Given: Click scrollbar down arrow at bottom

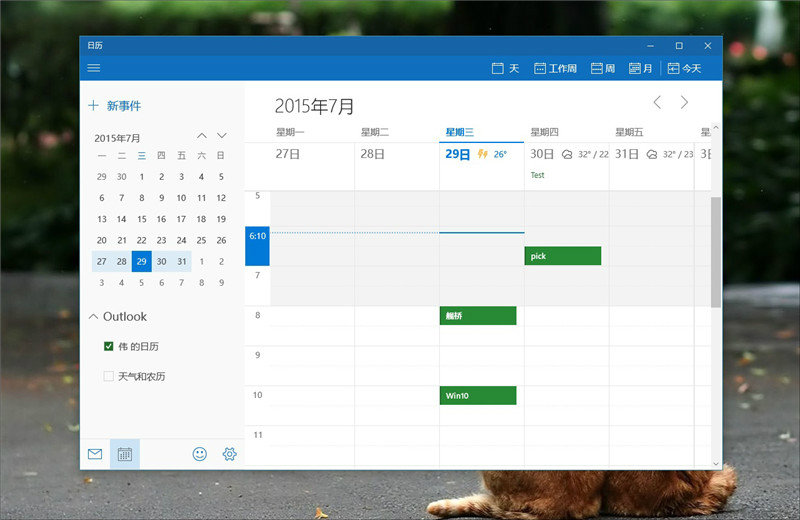Looking at the screenshot, I should [716, 463].
